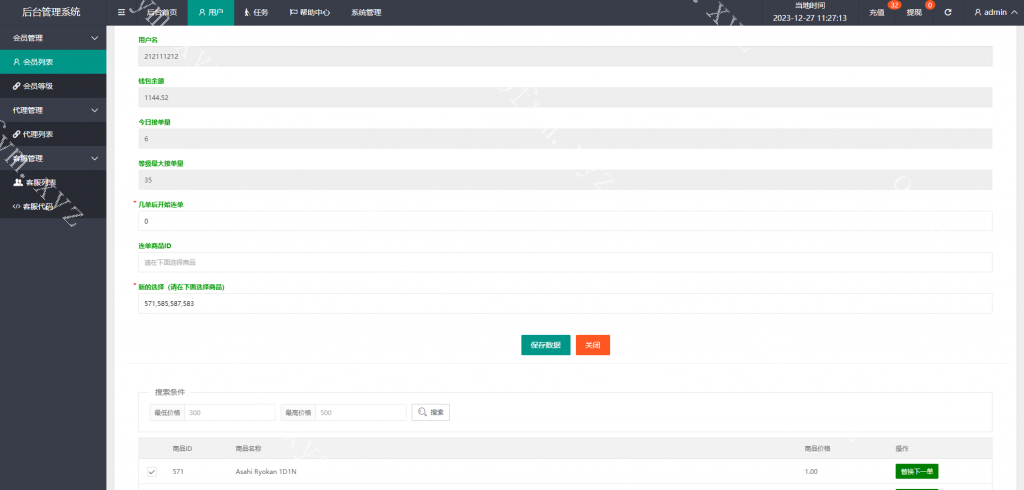Uncheck the checkbox for product 571
The image size is (1024, 490).
(152, 472)
